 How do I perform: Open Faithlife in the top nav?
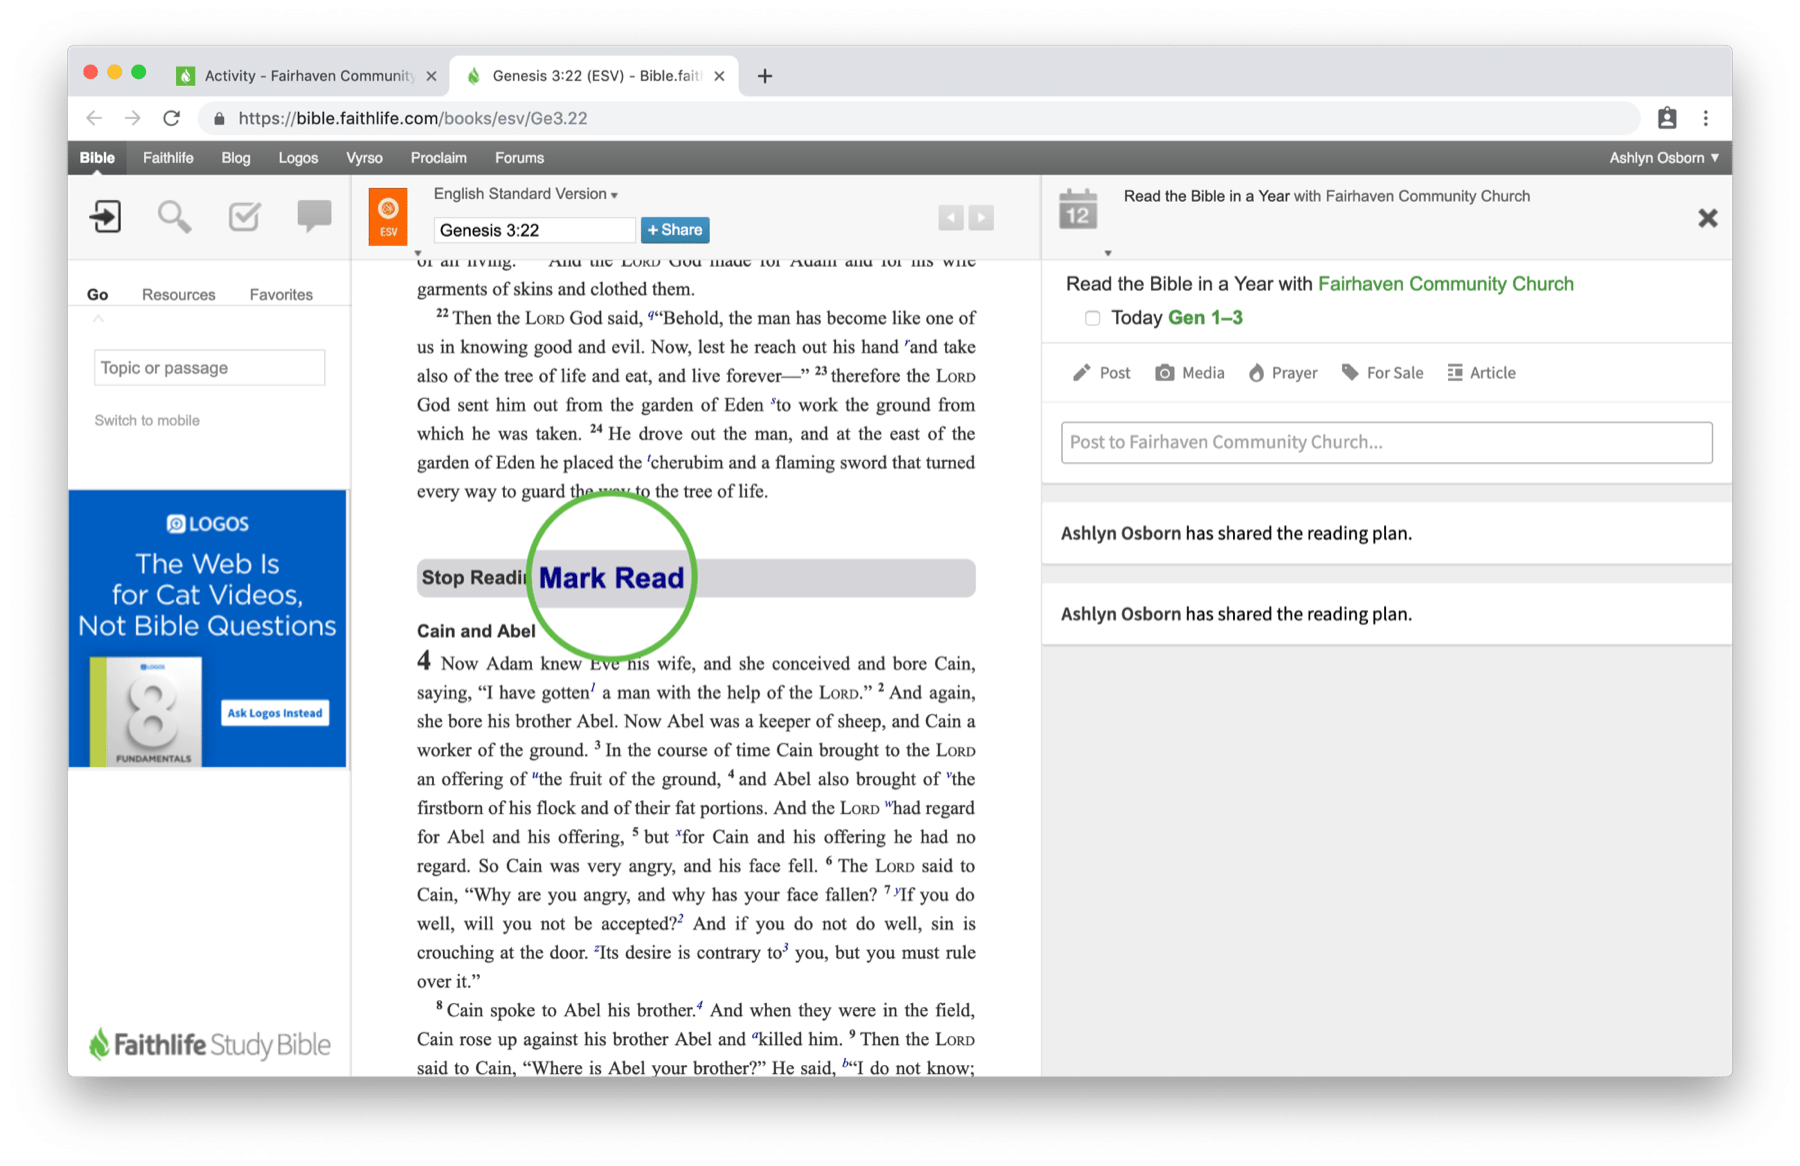[168, 158]
